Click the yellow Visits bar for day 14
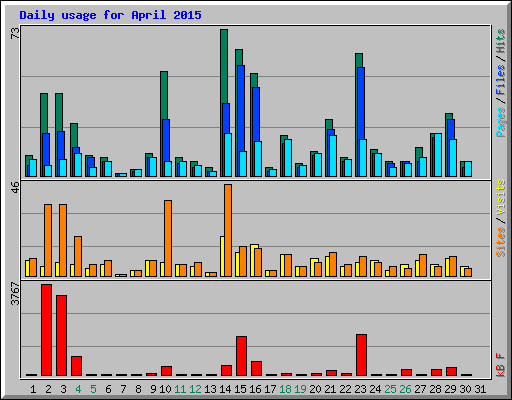The width and height of the screenshot is (512, 400). pos(222,256)
